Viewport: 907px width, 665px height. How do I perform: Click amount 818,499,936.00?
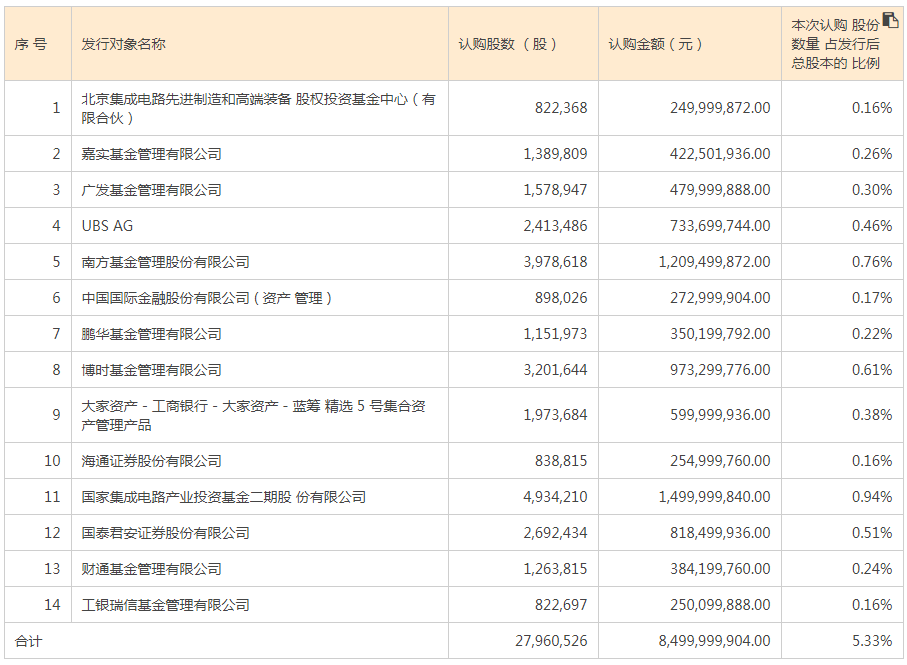[x=720, y=533]
